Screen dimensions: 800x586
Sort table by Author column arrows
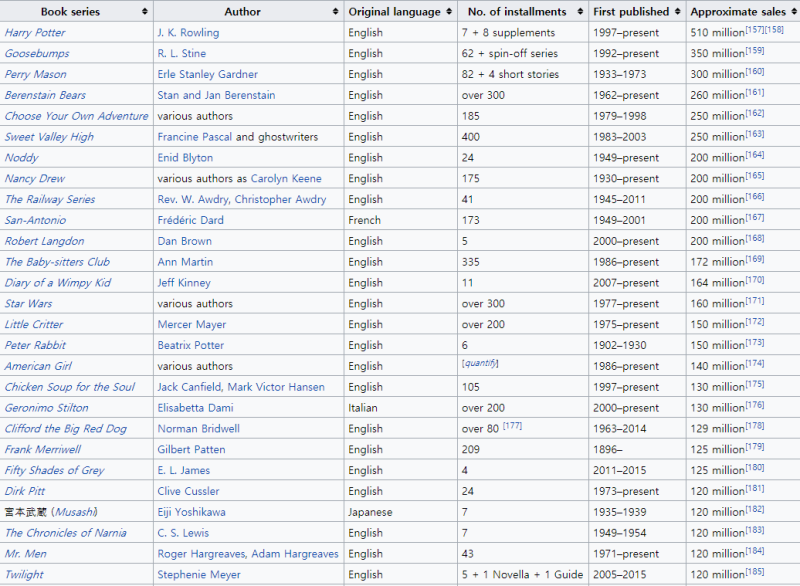pos(335,11)
